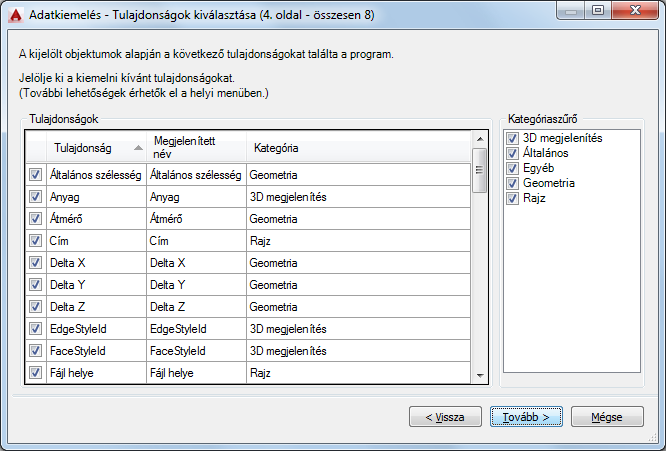Click the scrollbar up arrow in the properties table
Screen dimensions: 666x451
pos(480,141)
